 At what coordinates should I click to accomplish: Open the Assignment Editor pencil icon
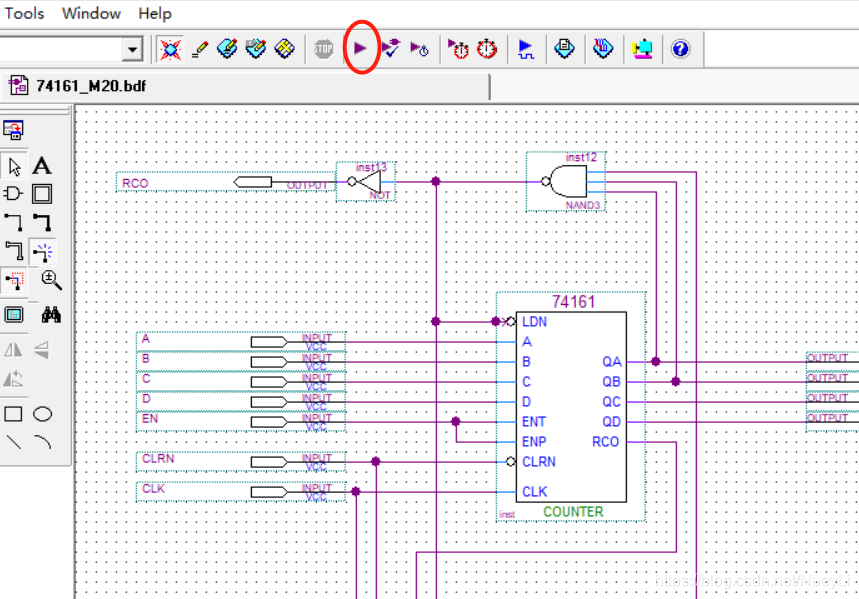pos(200,49)
